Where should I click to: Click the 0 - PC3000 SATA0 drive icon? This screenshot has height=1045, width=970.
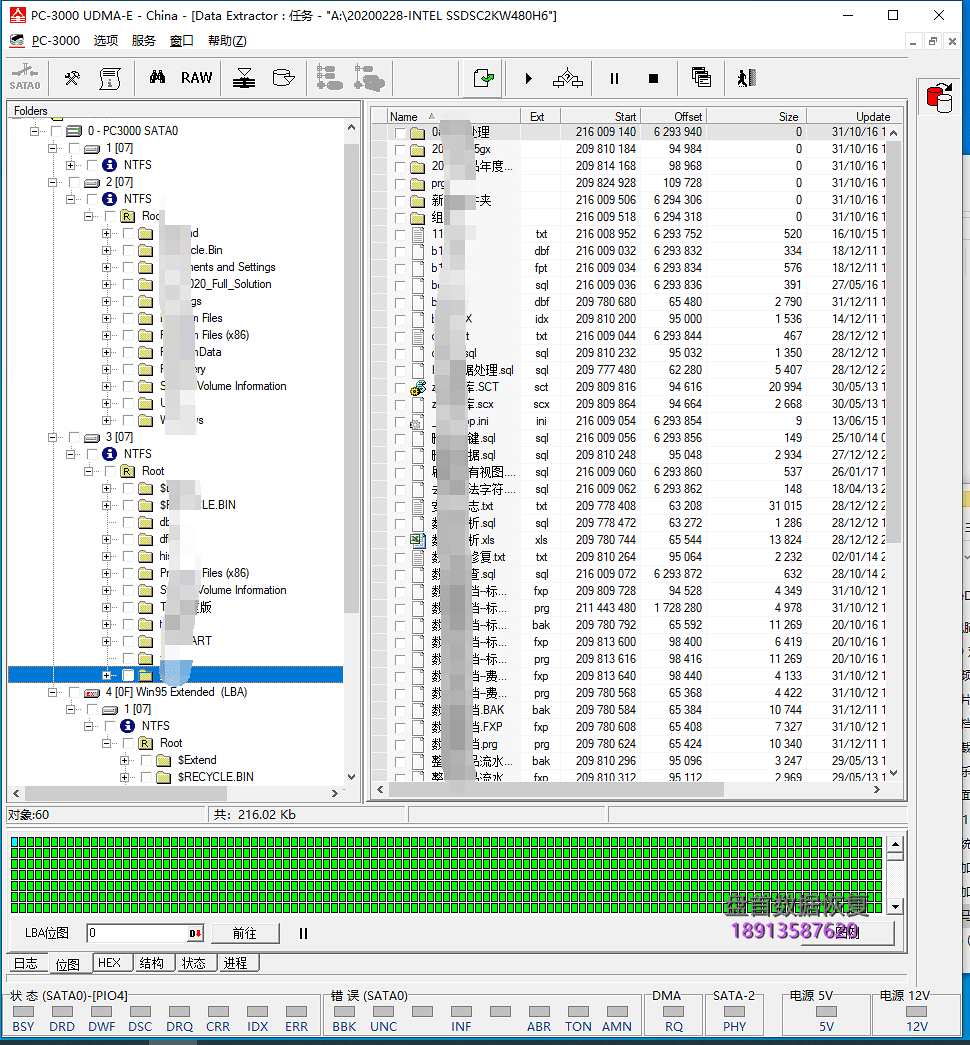(x=74, y=131)
